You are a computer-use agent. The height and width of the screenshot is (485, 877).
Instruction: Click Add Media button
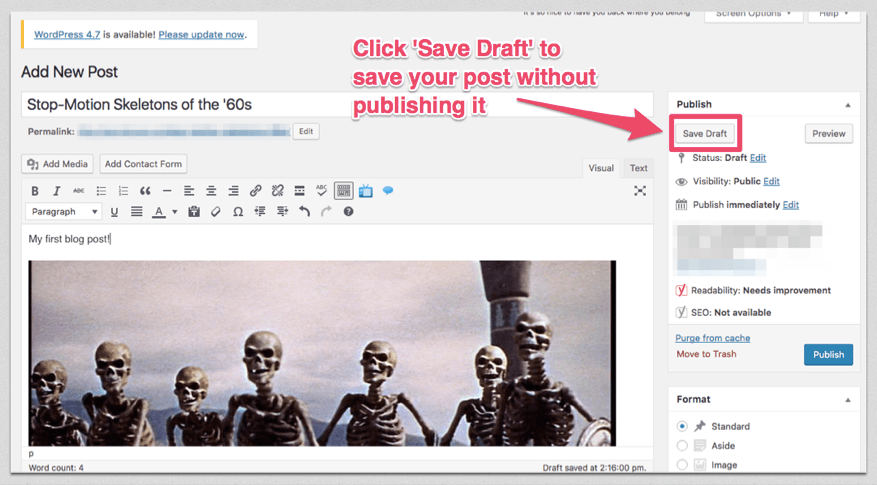58,164
